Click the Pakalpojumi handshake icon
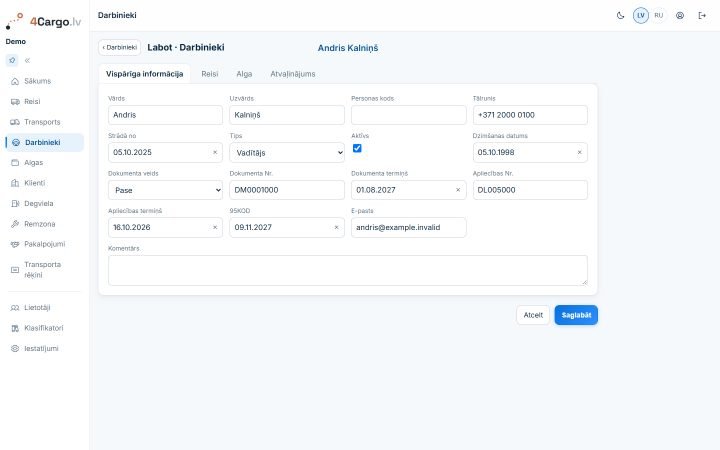This screenshot has height=450, width=720. click(x=15, y=244)
